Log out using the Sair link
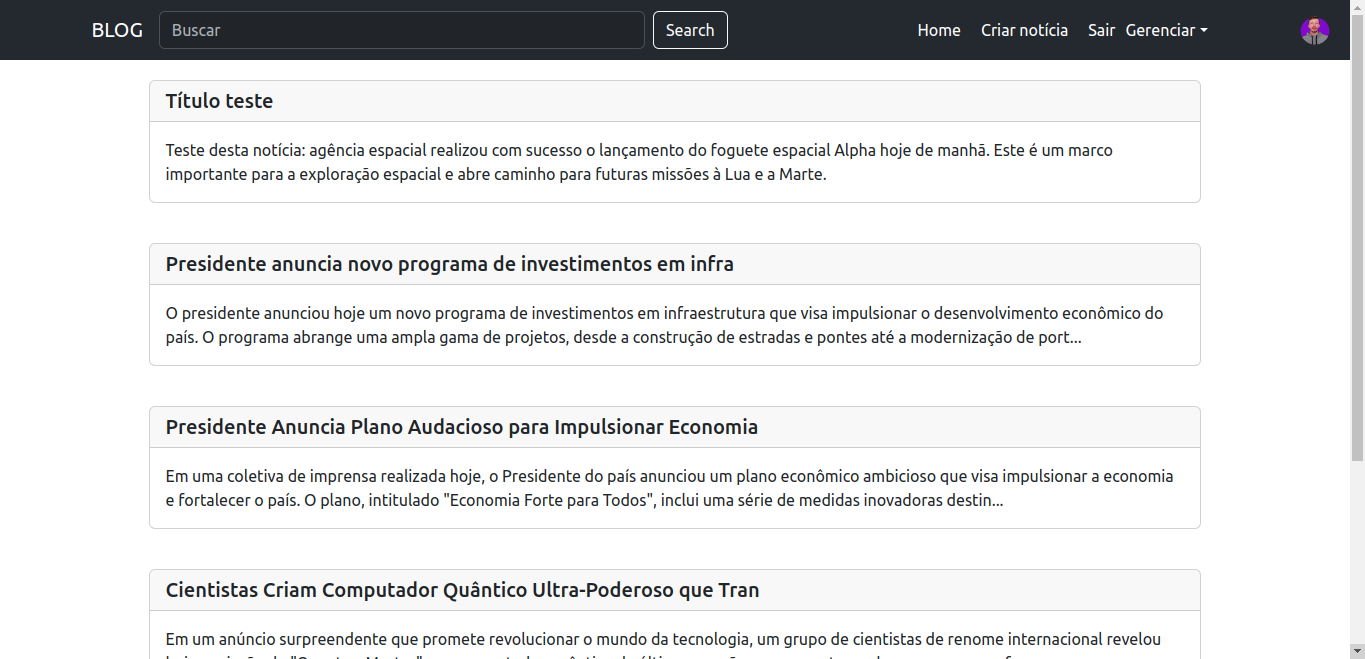1365x659 pixels. tap(1101, 30)
